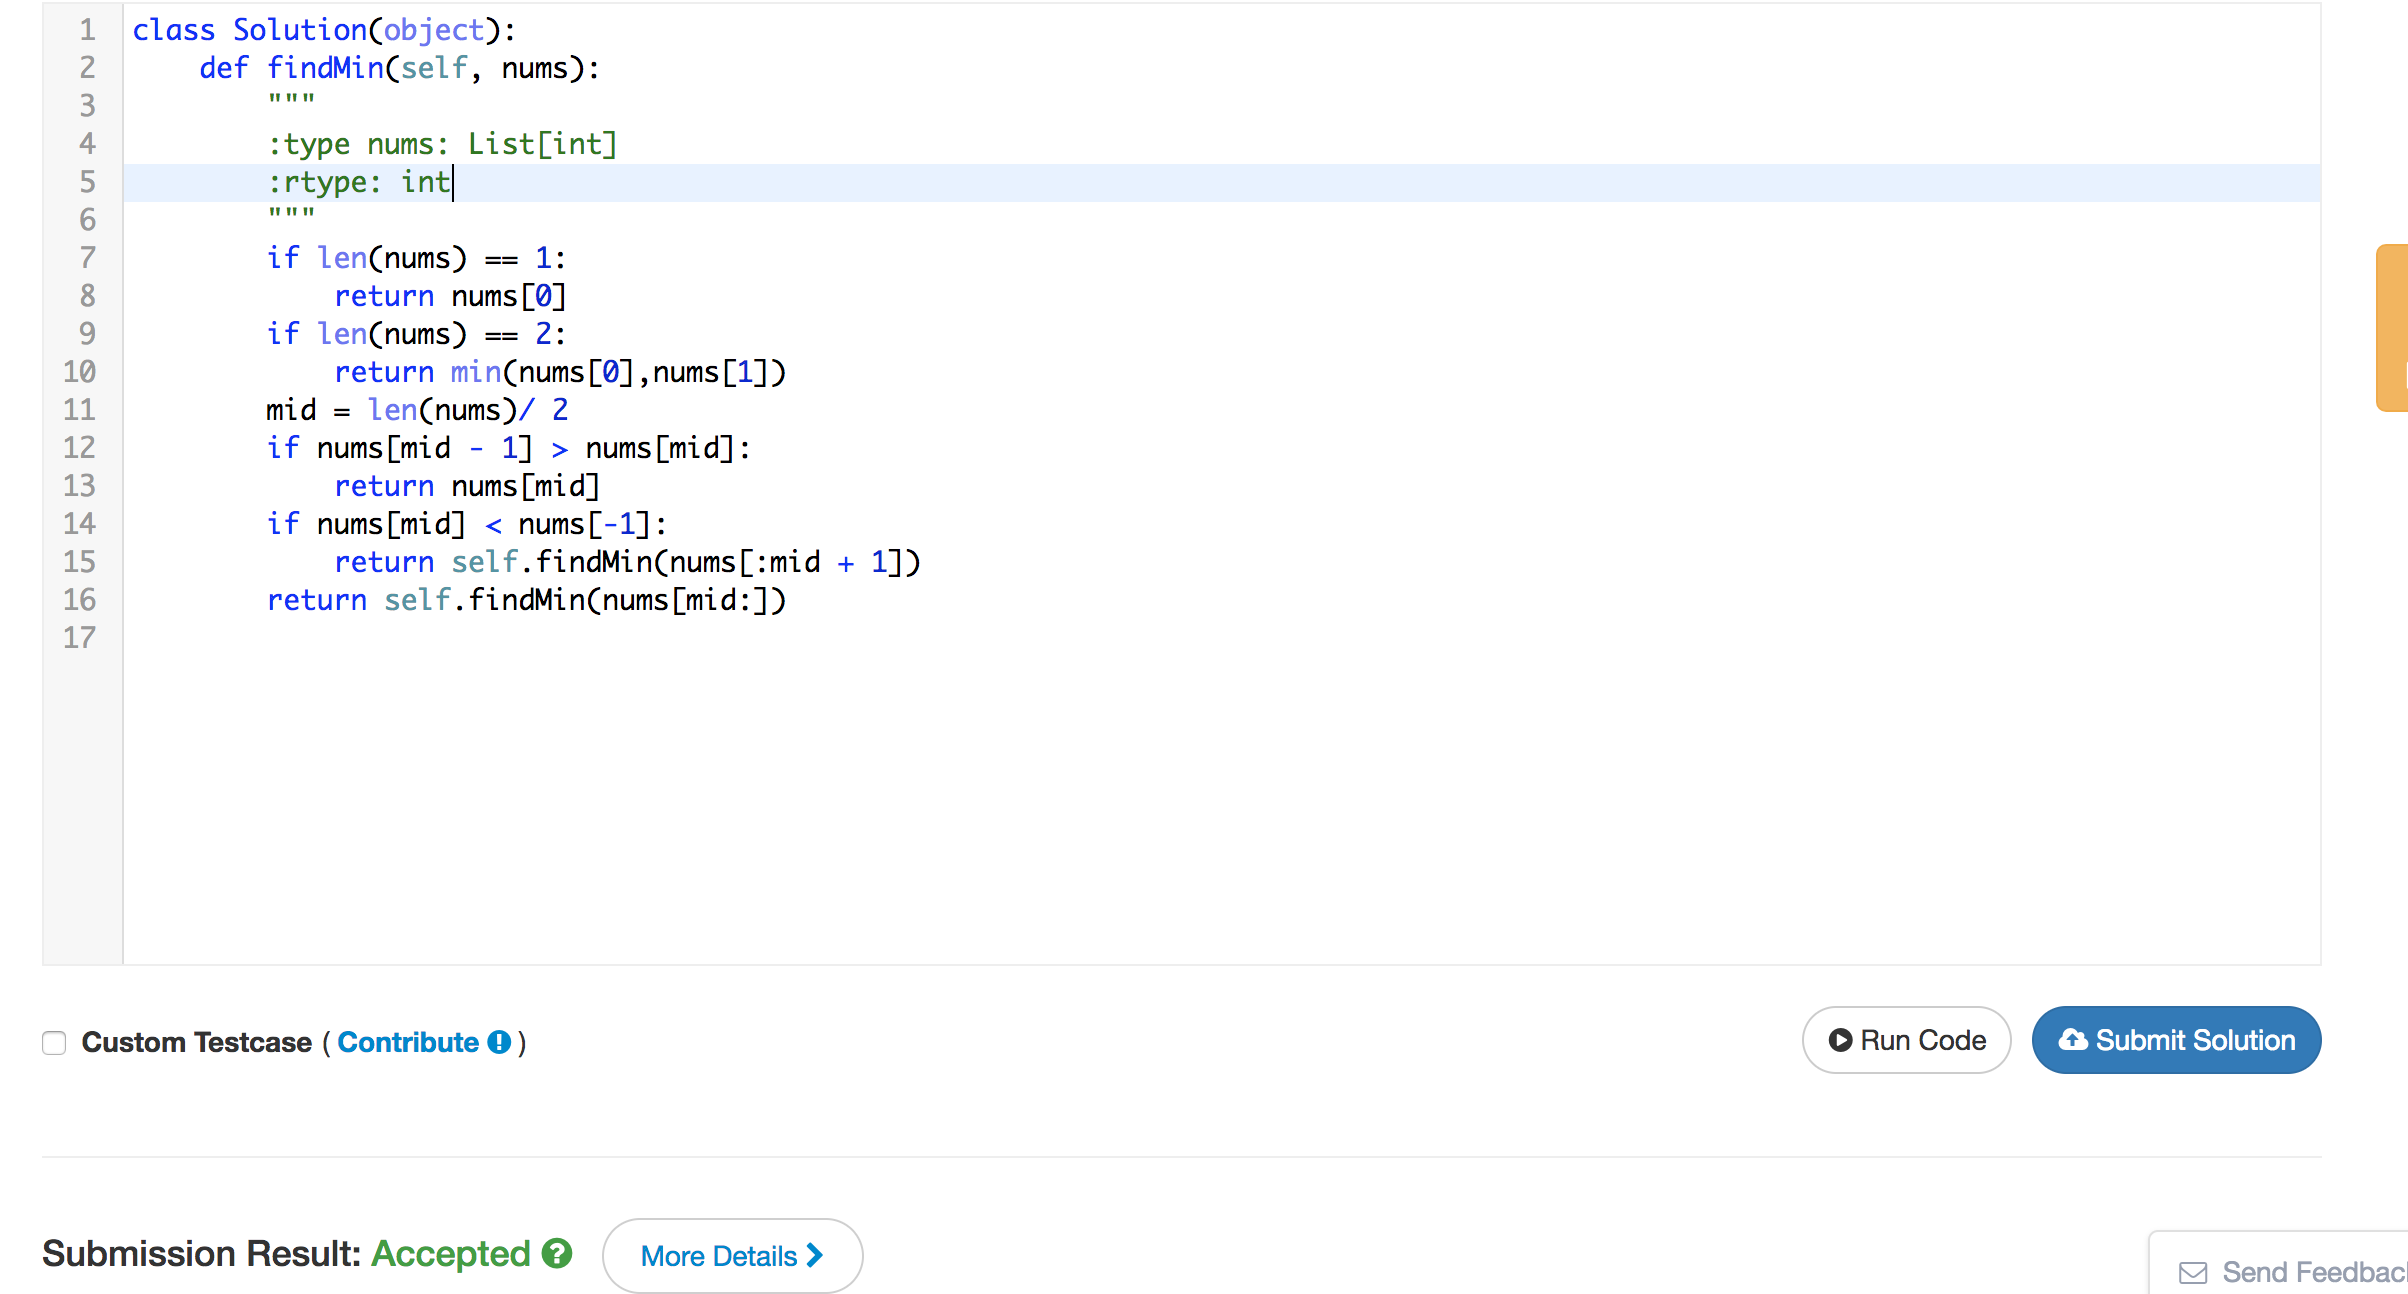The width and height of the screenshot is (2408, 1294).
Task: Click 'if len(nums) == 1:' code line
Action: (416, 258)
